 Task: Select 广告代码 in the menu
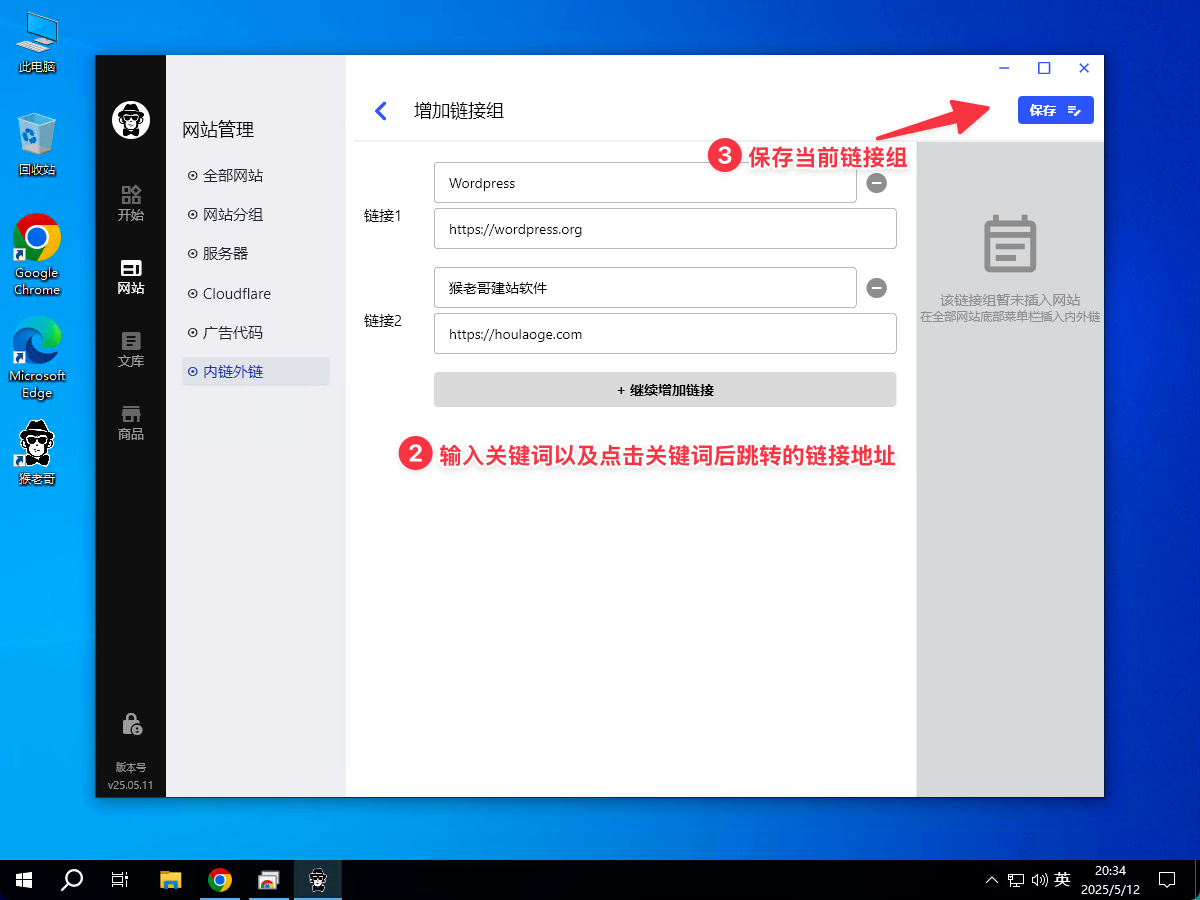coord(256,333)
